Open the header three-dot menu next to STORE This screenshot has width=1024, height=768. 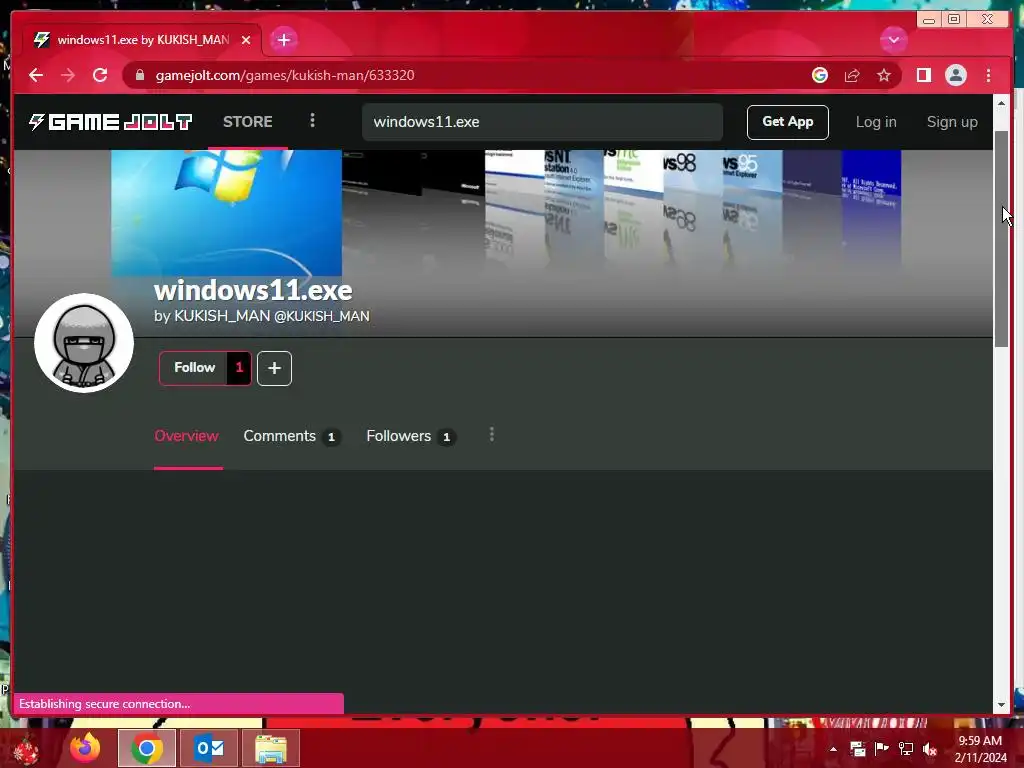click(312, 121)
